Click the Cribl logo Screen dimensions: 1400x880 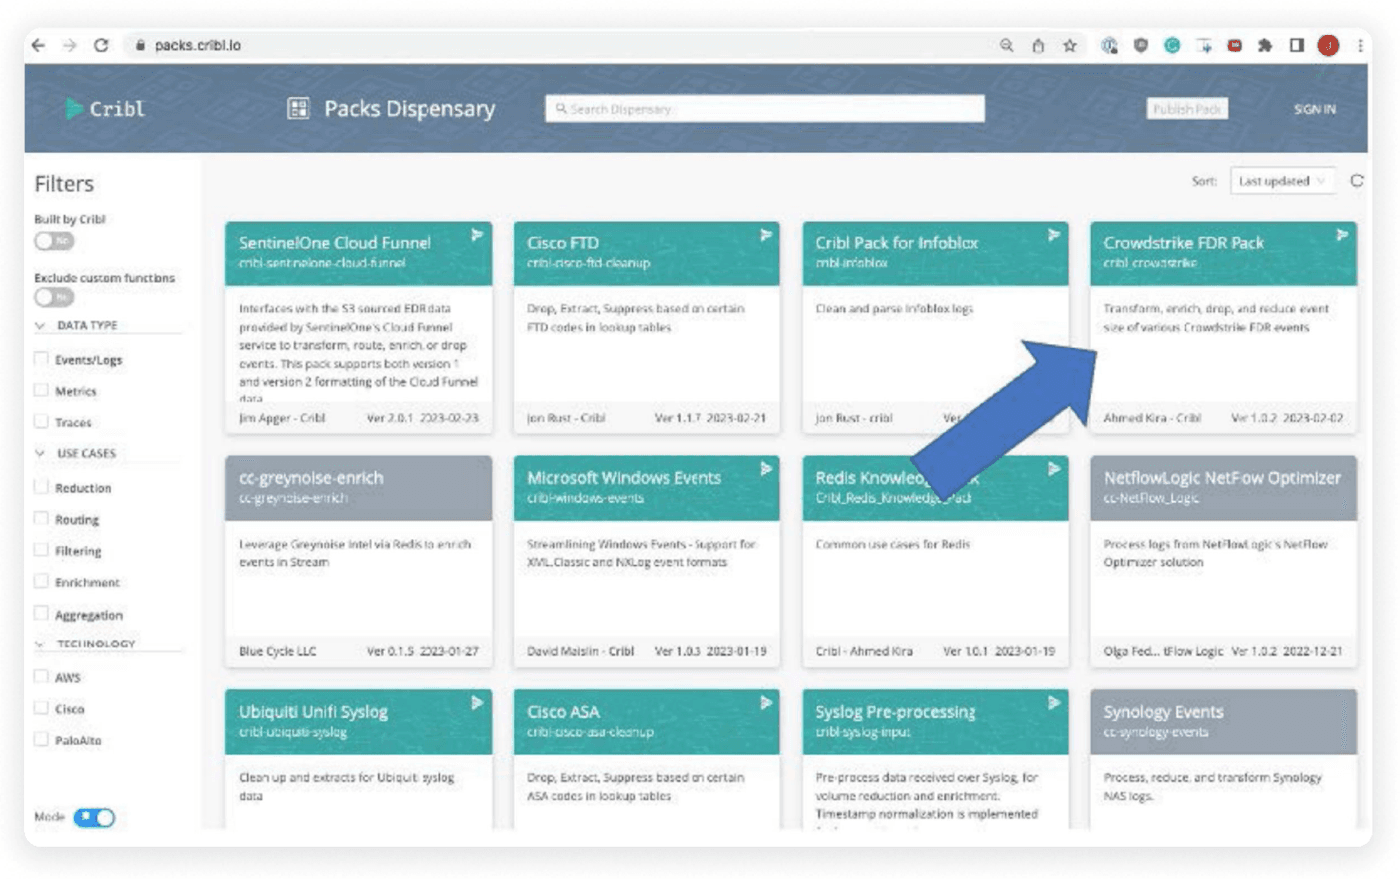pyautogui.click(x=105, y=108)
